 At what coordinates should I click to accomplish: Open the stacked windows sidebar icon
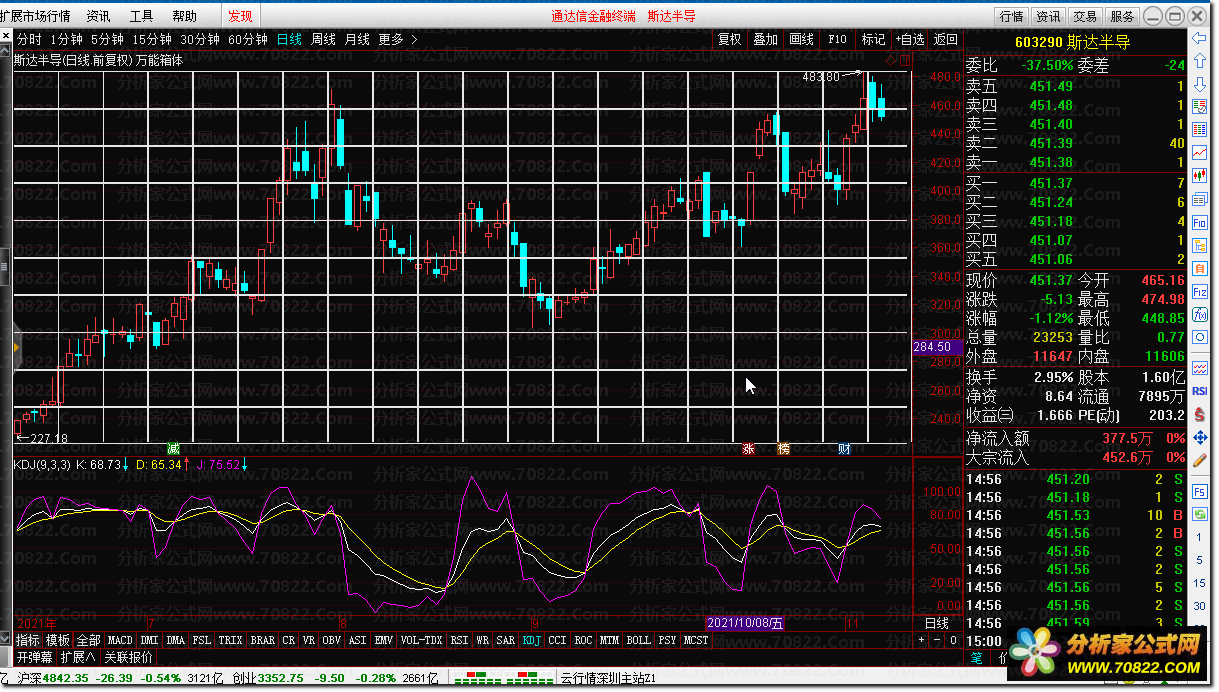tap(1199, 197)
